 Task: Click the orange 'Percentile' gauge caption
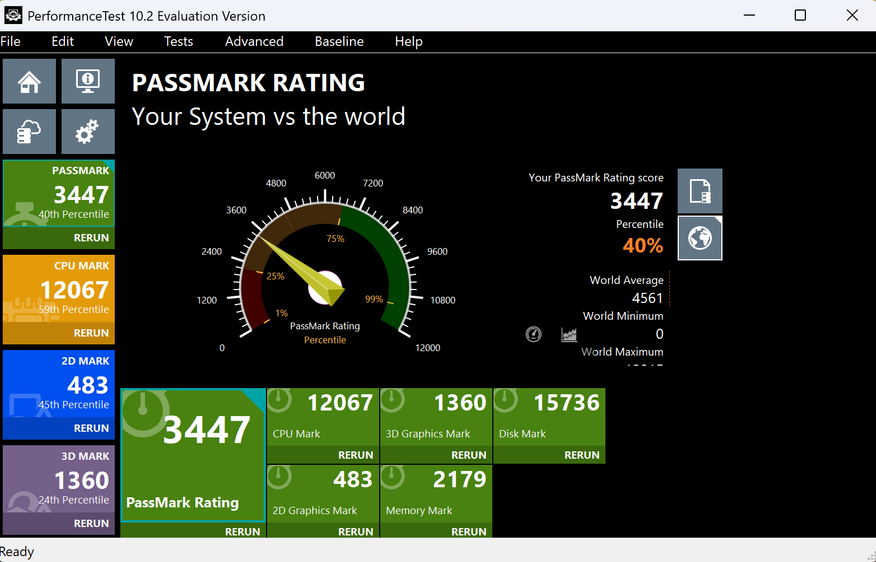click(325, 340)
